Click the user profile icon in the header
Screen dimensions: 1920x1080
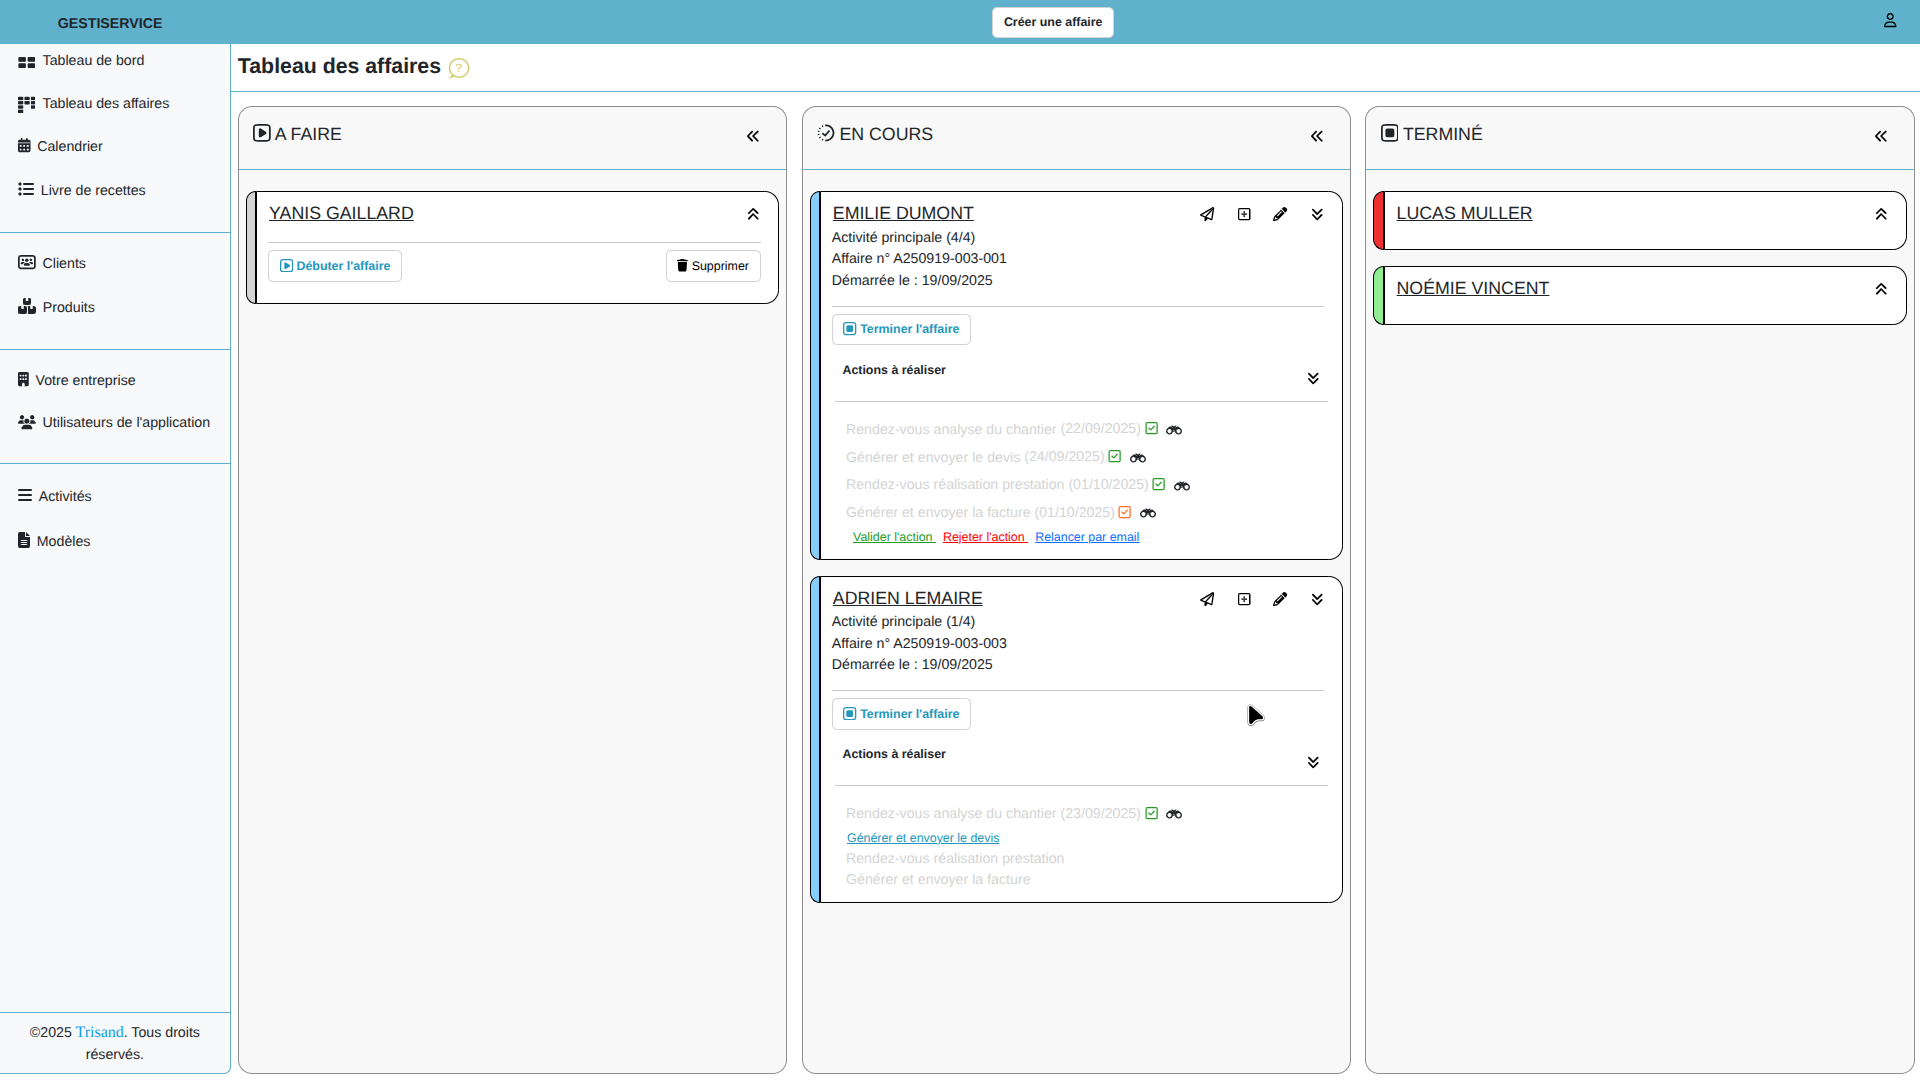pyautogui.click(x=1889, y=21)
